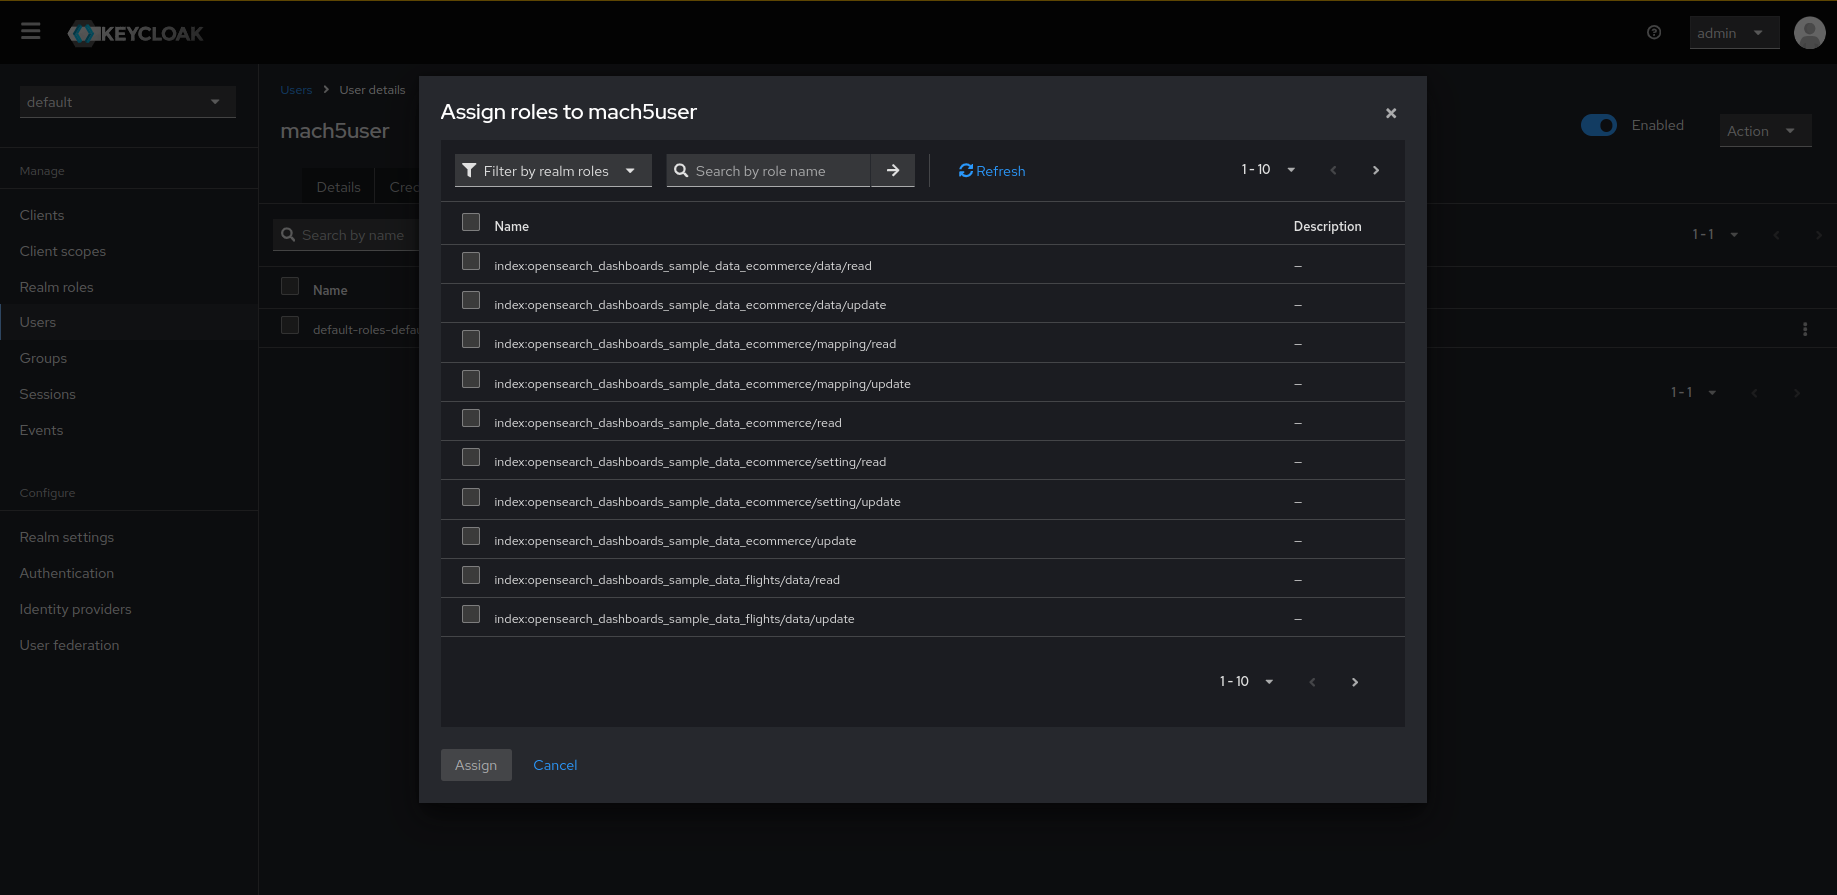Check the sample_data_ecommerce/data/read role
Viewport: 1837px width, 895px height.
click(x=471, y=261)
